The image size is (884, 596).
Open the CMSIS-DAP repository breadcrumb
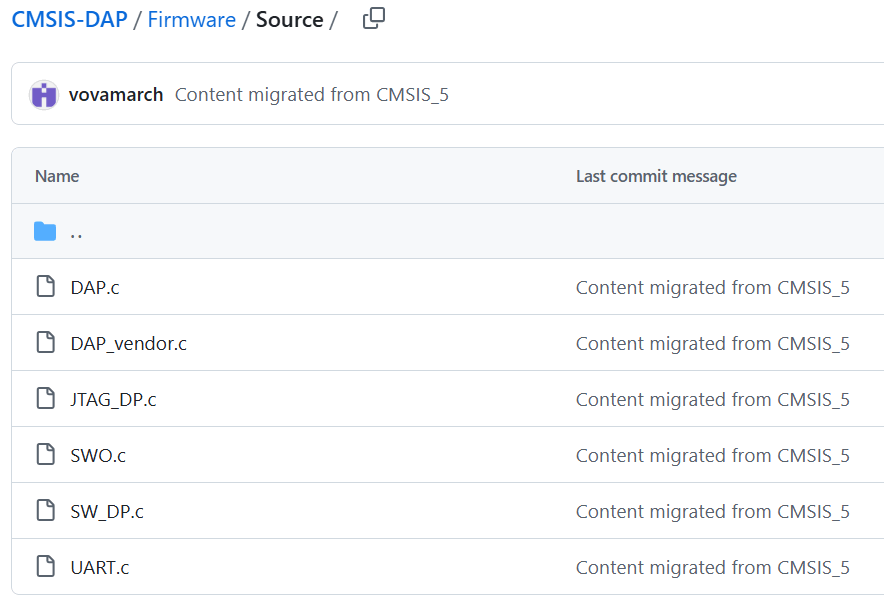pyautogui.click(x=69, y=19)
